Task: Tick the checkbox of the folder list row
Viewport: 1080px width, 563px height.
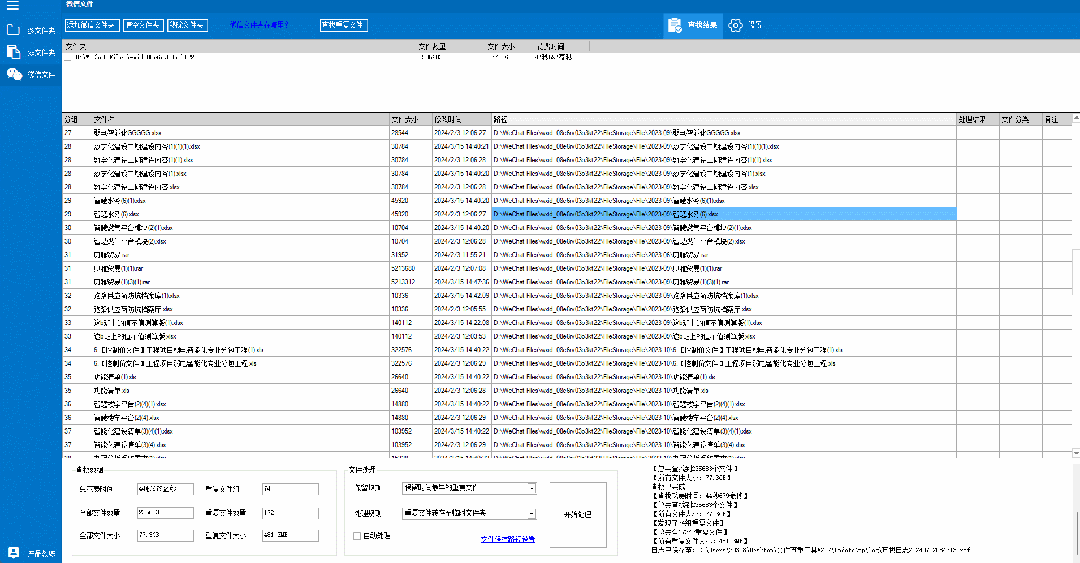Action: tap(68, 58)
